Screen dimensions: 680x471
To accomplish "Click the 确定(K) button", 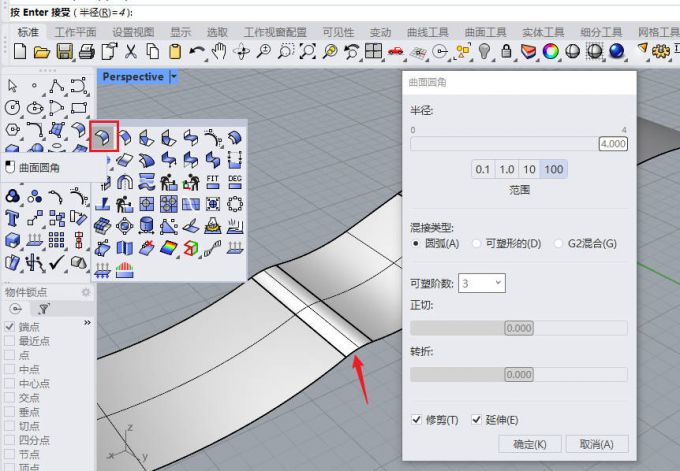I will coord(530,444).
